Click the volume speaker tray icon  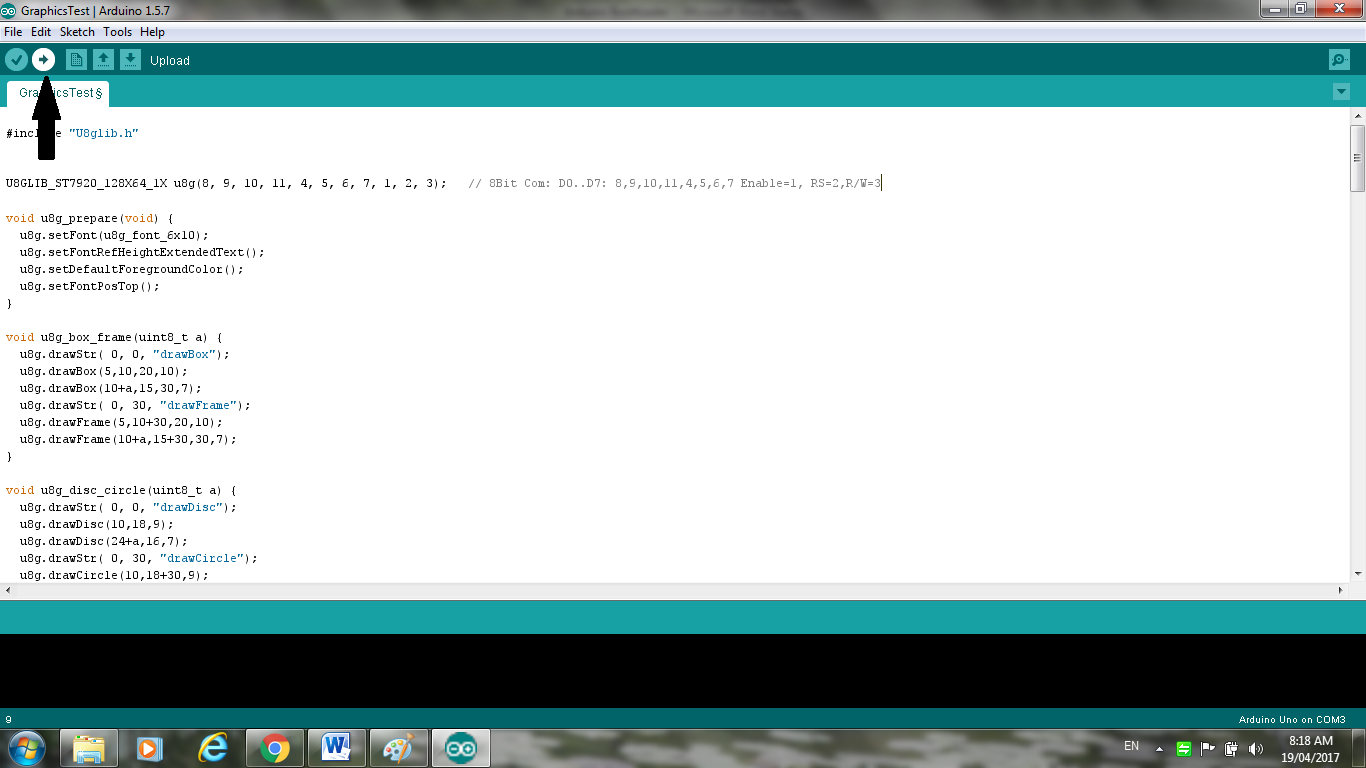[1256, 748]
